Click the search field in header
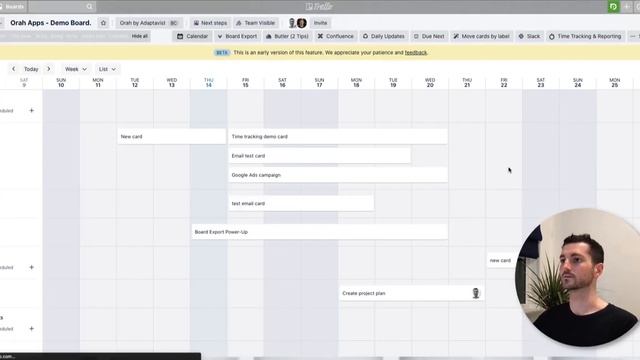 [x=62, y=7]
